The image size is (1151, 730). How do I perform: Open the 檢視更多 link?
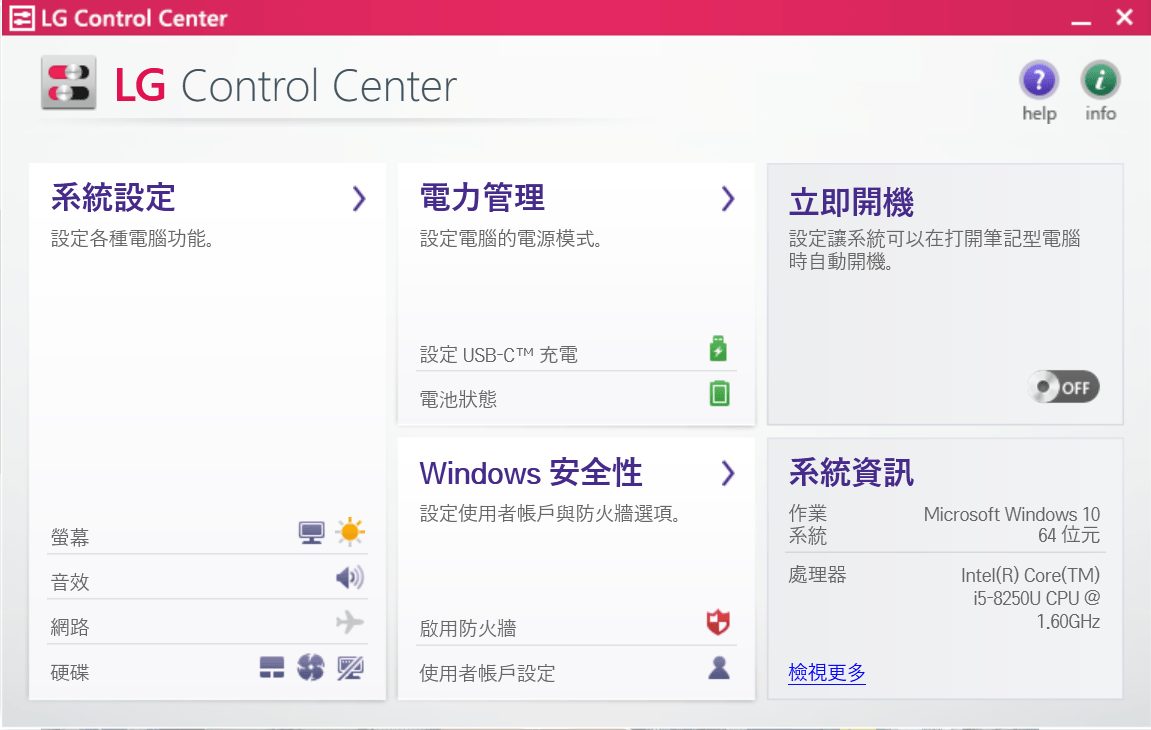click(x=827, y=673)
